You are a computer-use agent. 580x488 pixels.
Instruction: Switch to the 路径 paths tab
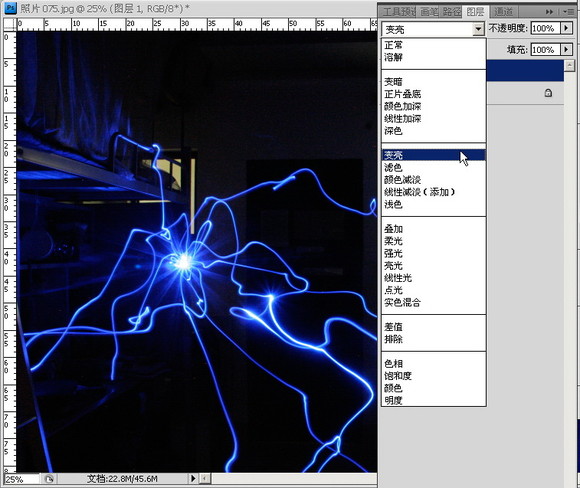coord(452,12)
